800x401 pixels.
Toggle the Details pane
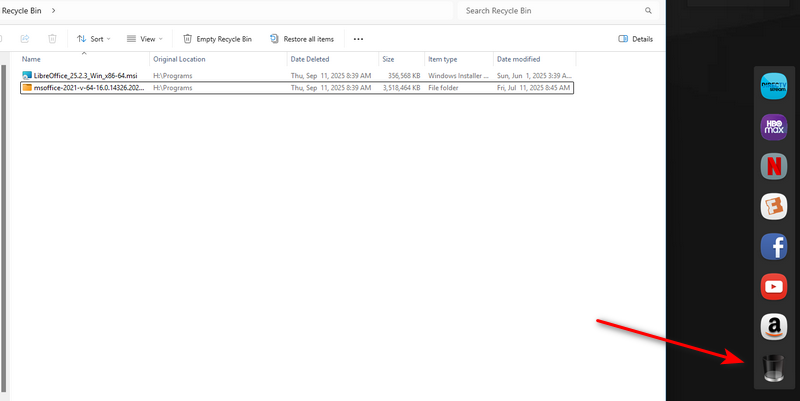click(636, 39)
